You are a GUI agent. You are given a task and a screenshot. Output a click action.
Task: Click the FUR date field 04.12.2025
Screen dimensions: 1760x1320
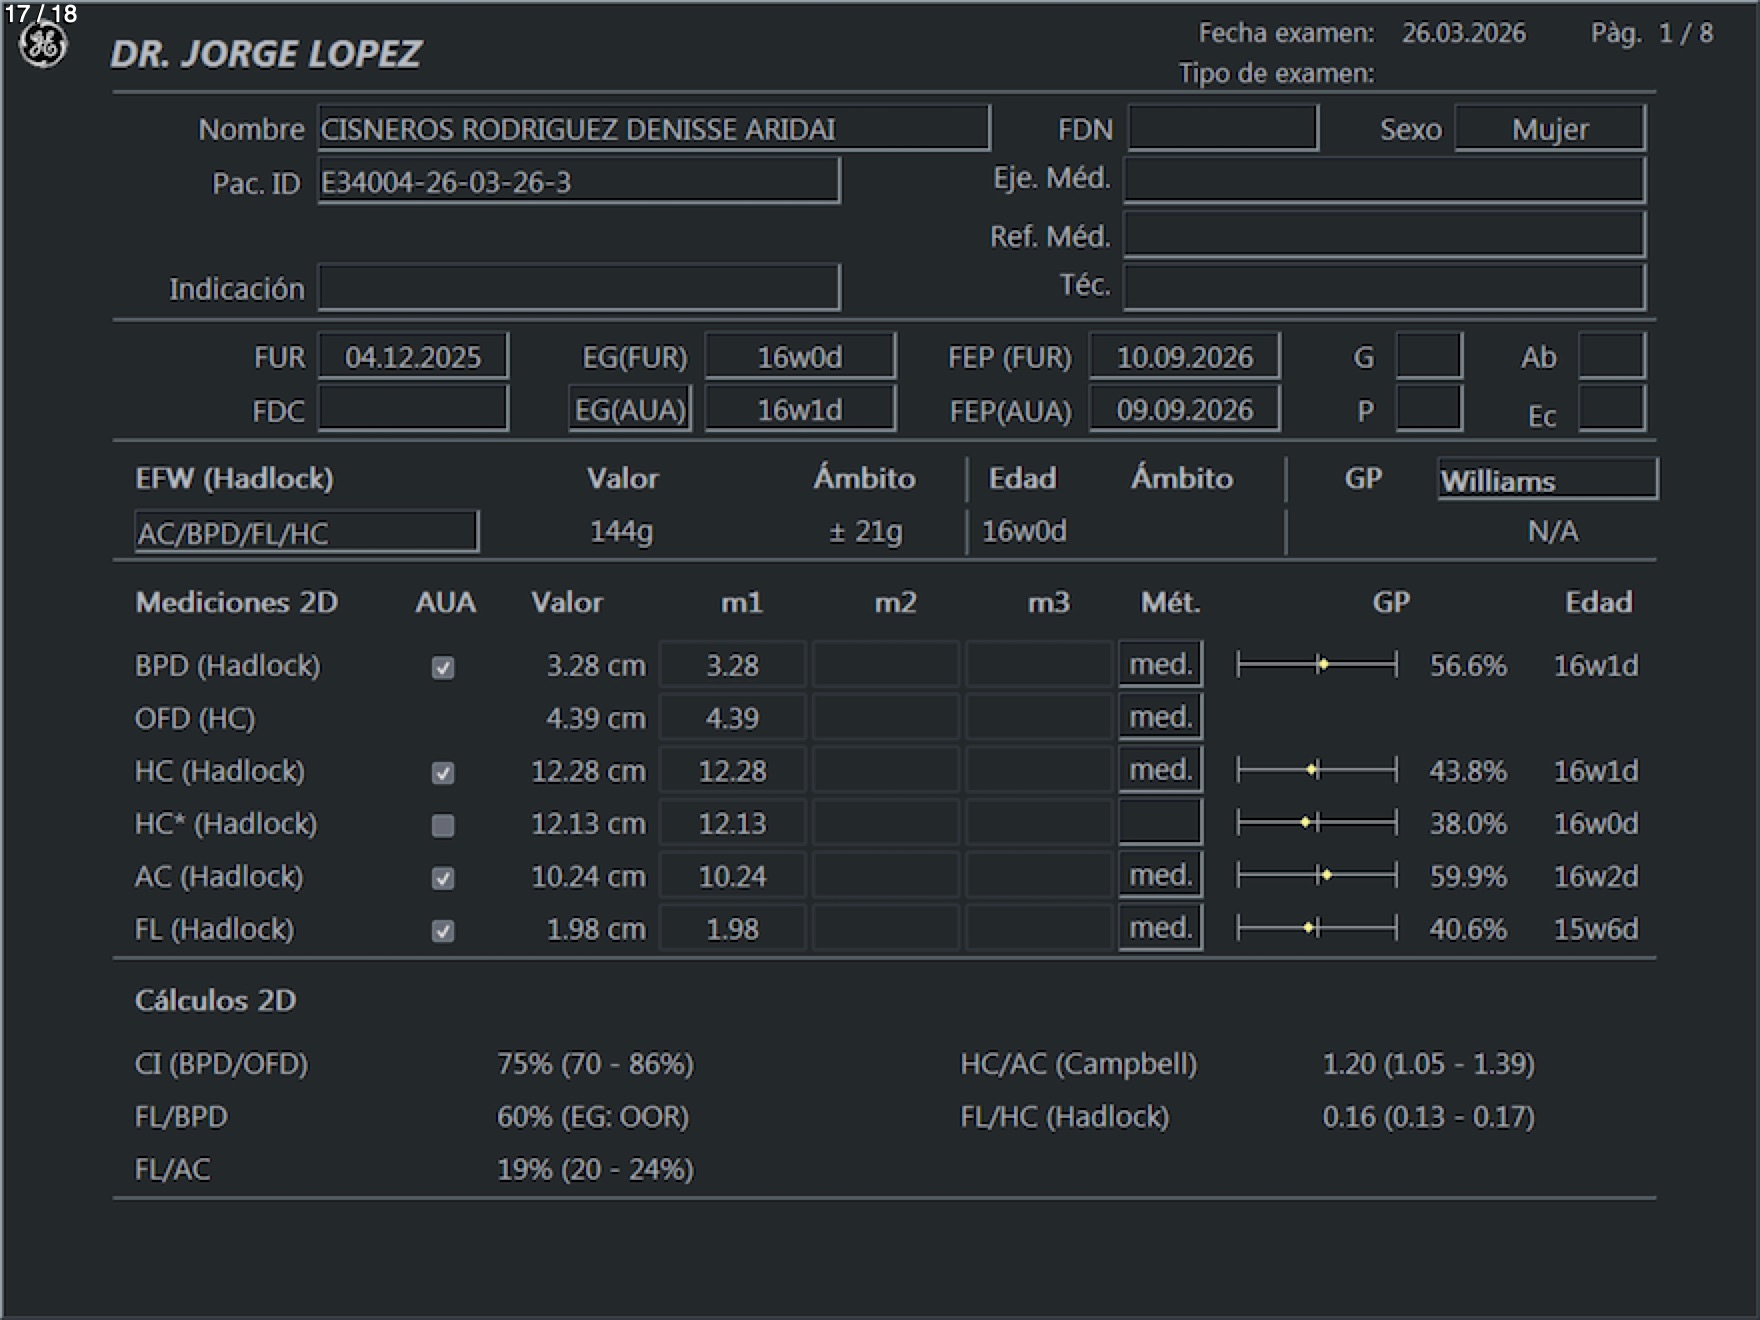(413, 357)
